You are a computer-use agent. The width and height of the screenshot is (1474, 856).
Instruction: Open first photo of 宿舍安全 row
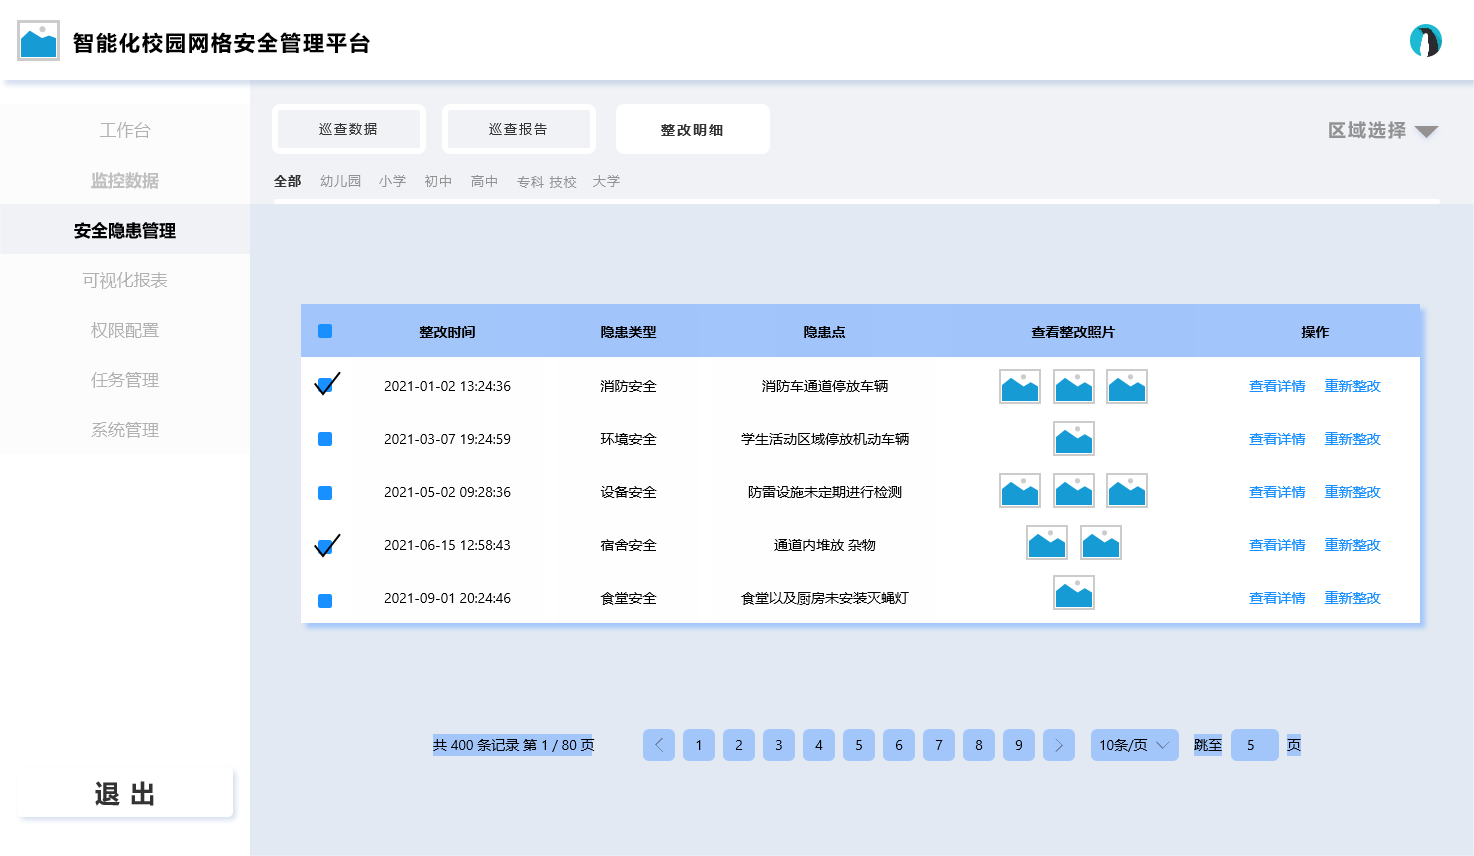pos(1047,542)
